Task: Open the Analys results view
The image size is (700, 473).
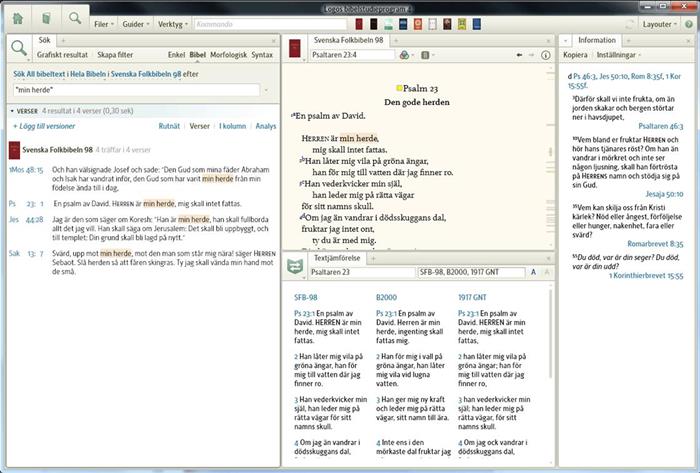Action: pos(266,126)
